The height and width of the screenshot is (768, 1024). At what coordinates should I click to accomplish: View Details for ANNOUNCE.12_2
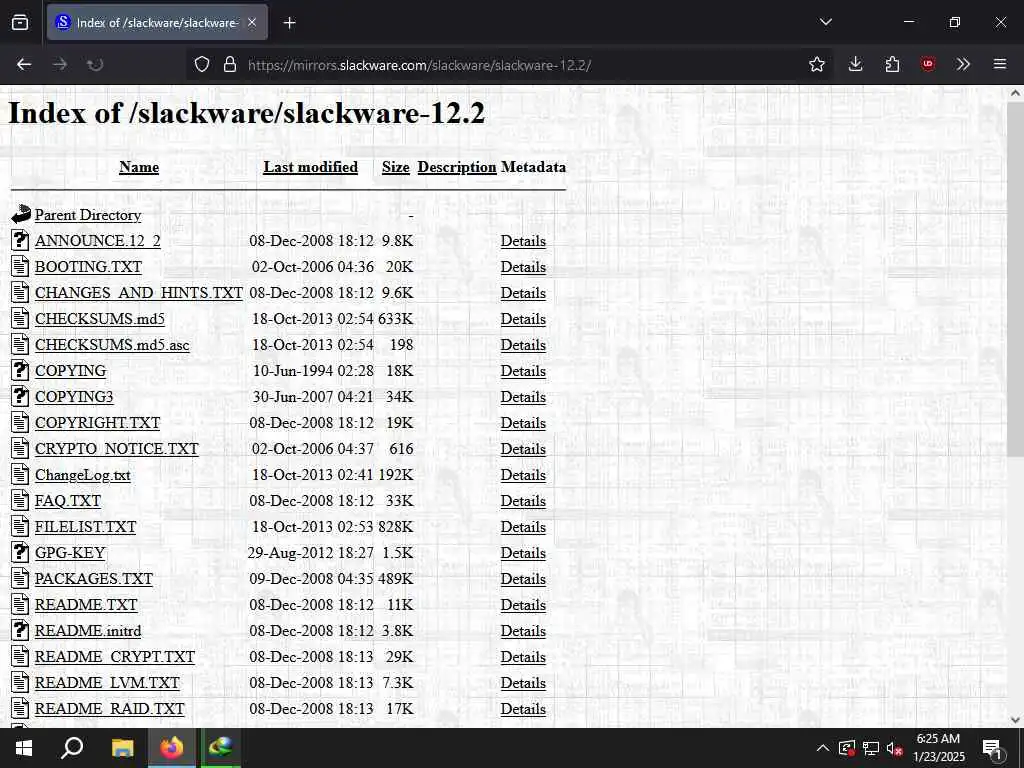[523, 241]
